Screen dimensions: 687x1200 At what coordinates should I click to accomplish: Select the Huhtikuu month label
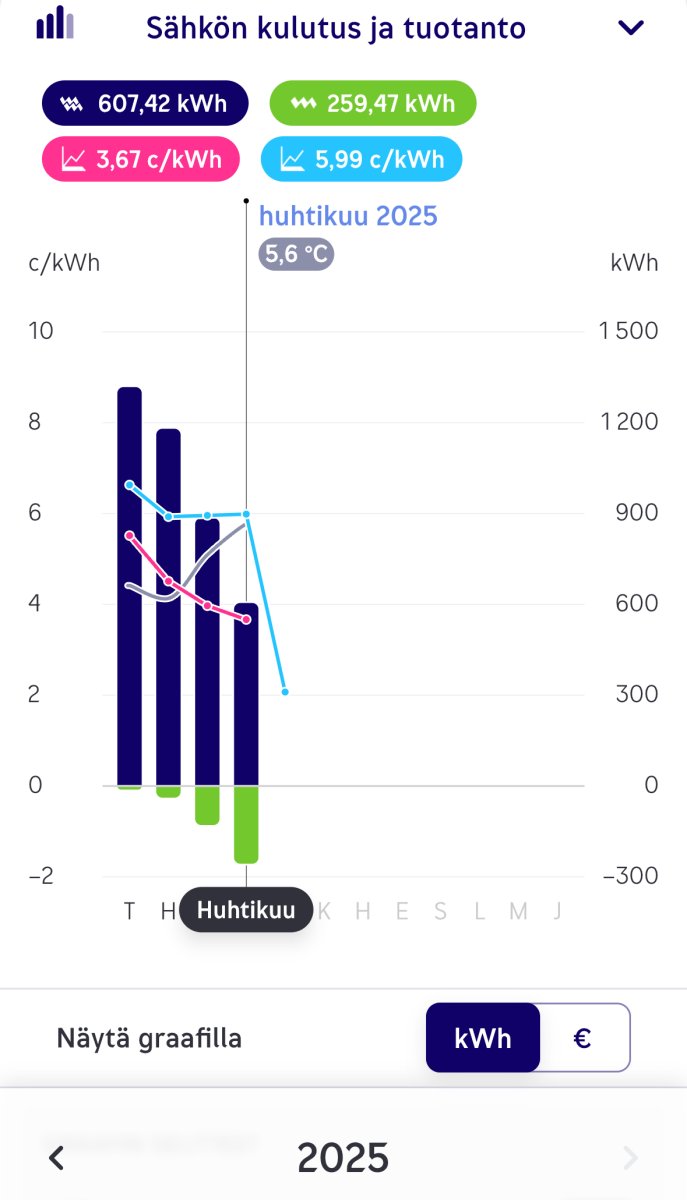tap(246, 910)
